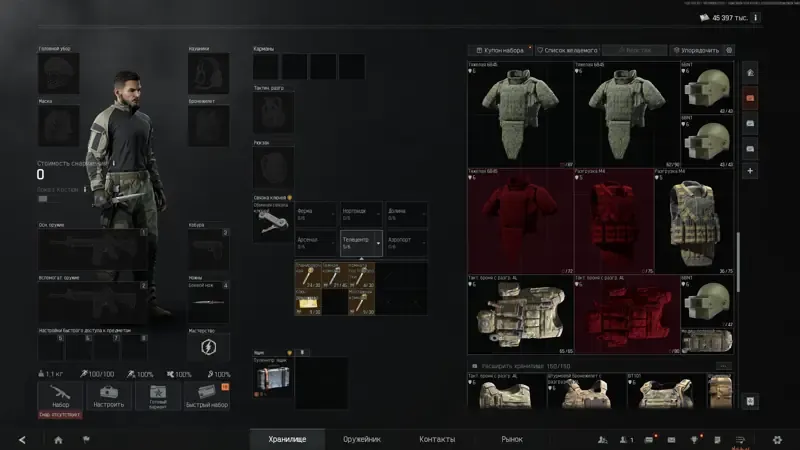
Task: Open the Мастерство lightning skill icon
Action: click(208, 347)
